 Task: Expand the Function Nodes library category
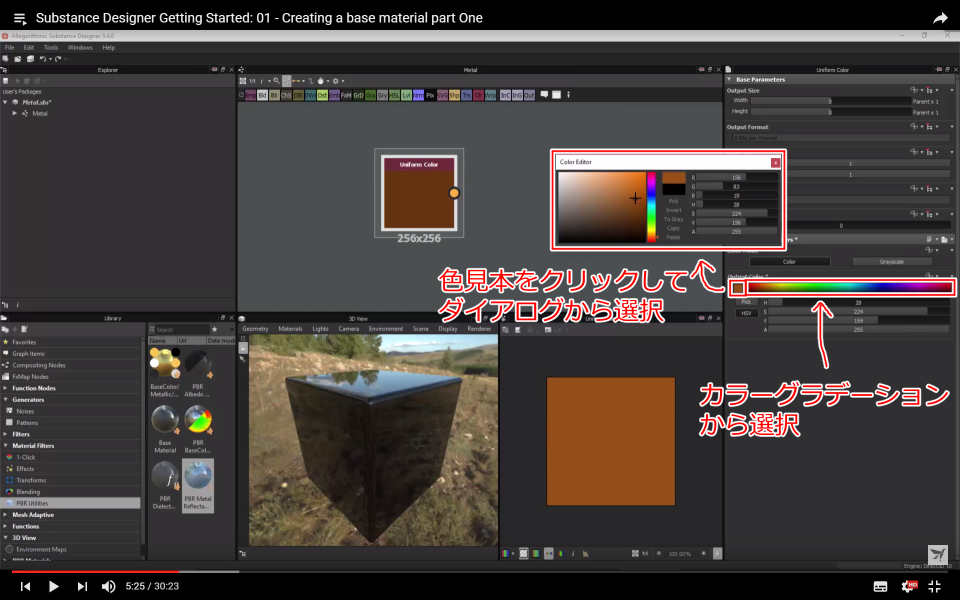[x=6, y=388]
